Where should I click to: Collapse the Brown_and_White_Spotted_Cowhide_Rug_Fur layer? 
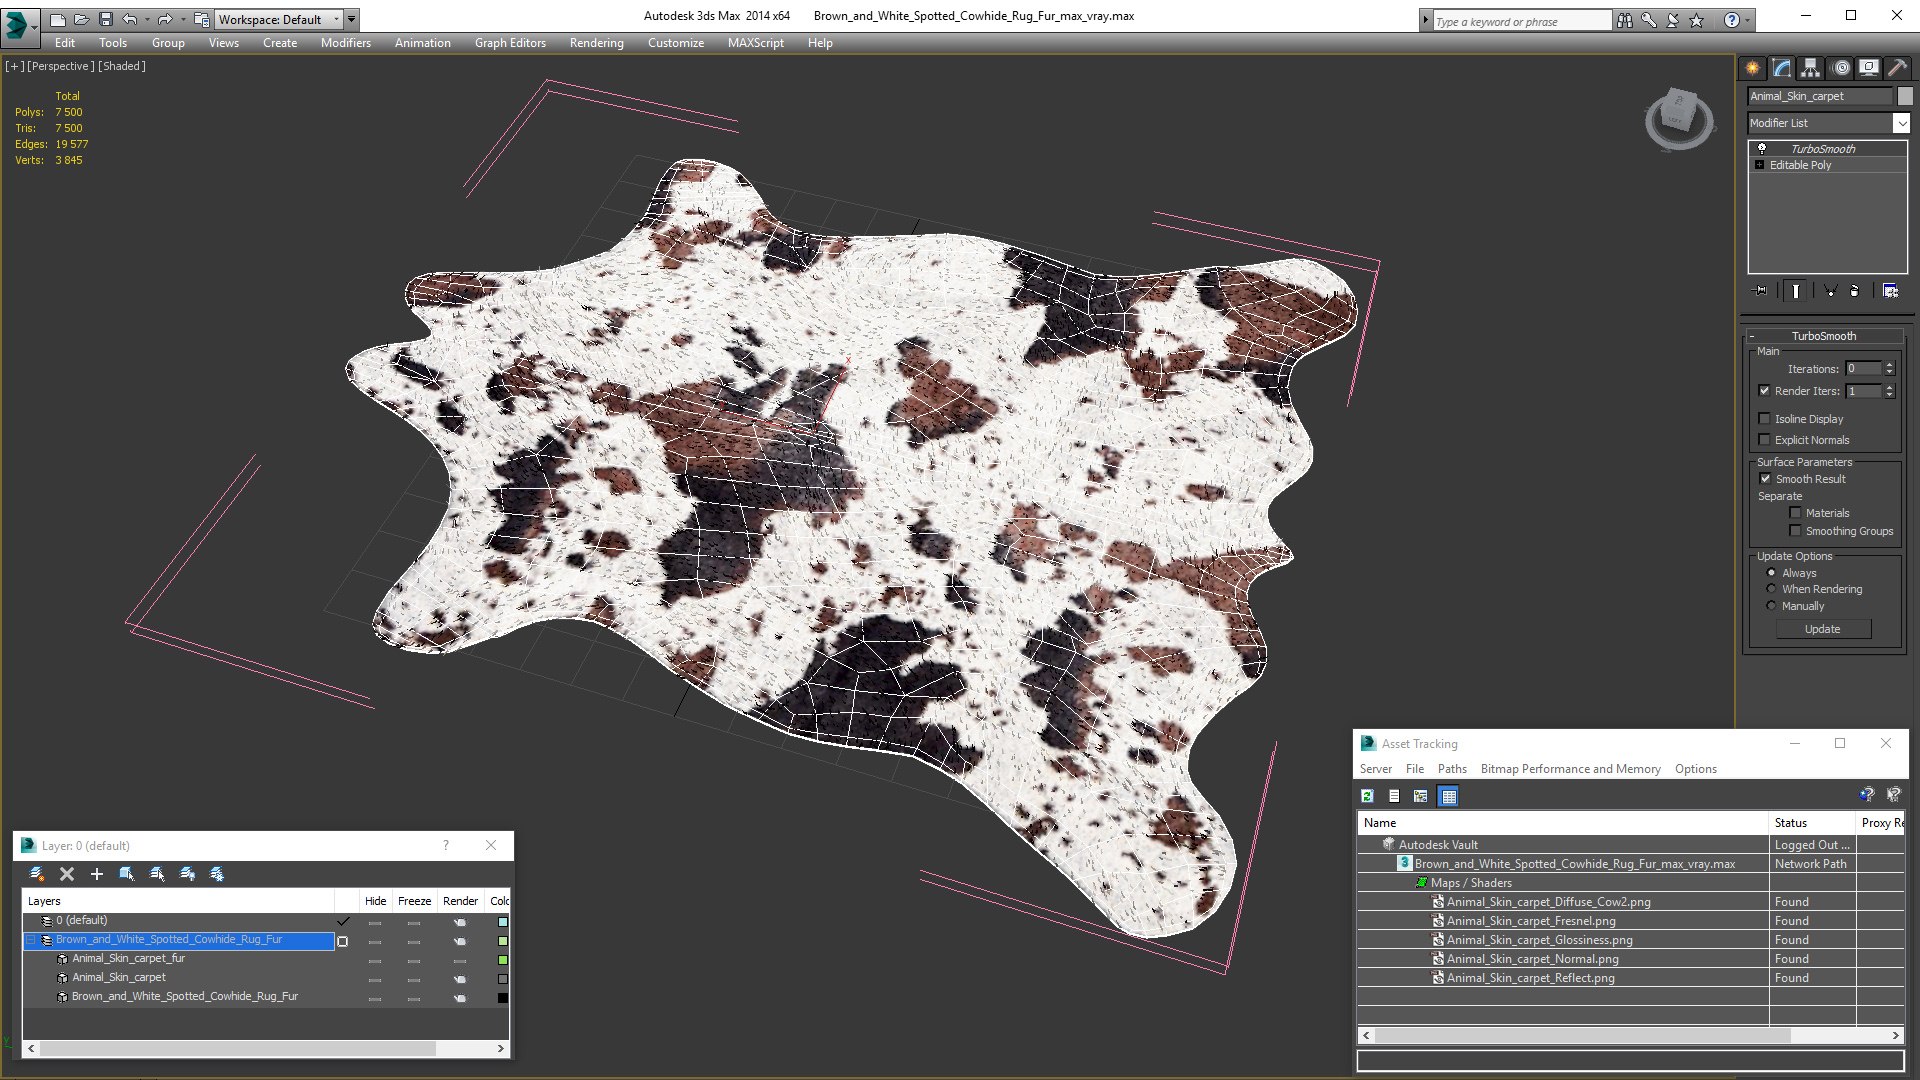click(31, 940)
